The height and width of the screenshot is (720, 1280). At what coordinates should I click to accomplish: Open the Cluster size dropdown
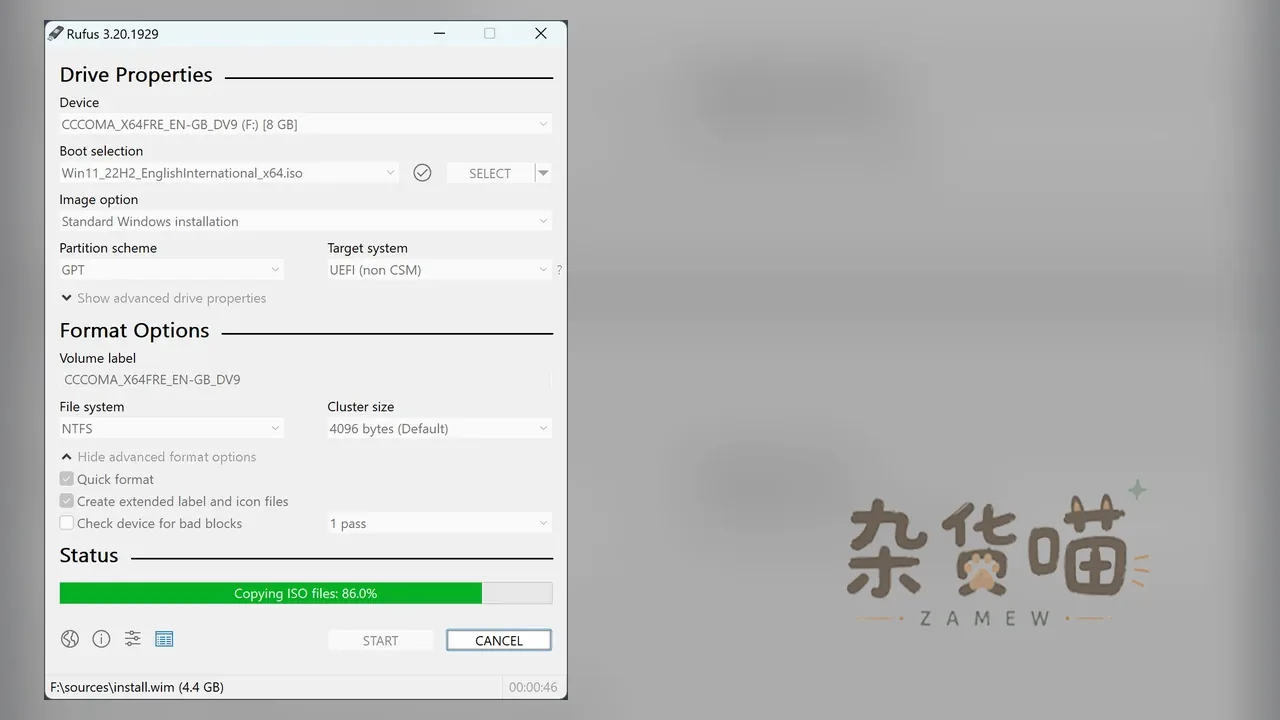439,429
